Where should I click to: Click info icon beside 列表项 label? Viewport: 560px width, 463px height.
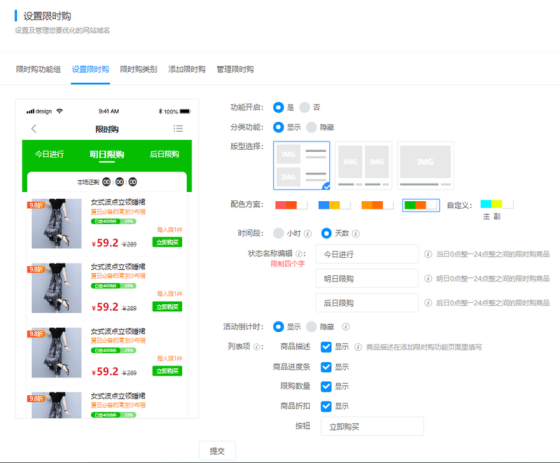pyautogui.click(x=256, y=347)
